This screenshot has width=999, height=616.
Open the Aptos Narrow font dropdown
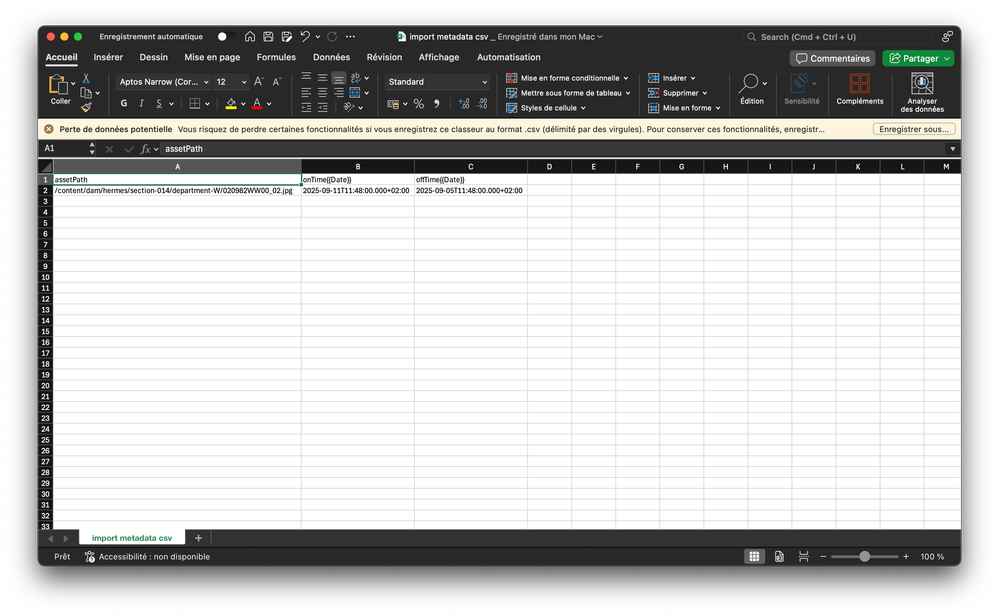(x=164, y=82)
